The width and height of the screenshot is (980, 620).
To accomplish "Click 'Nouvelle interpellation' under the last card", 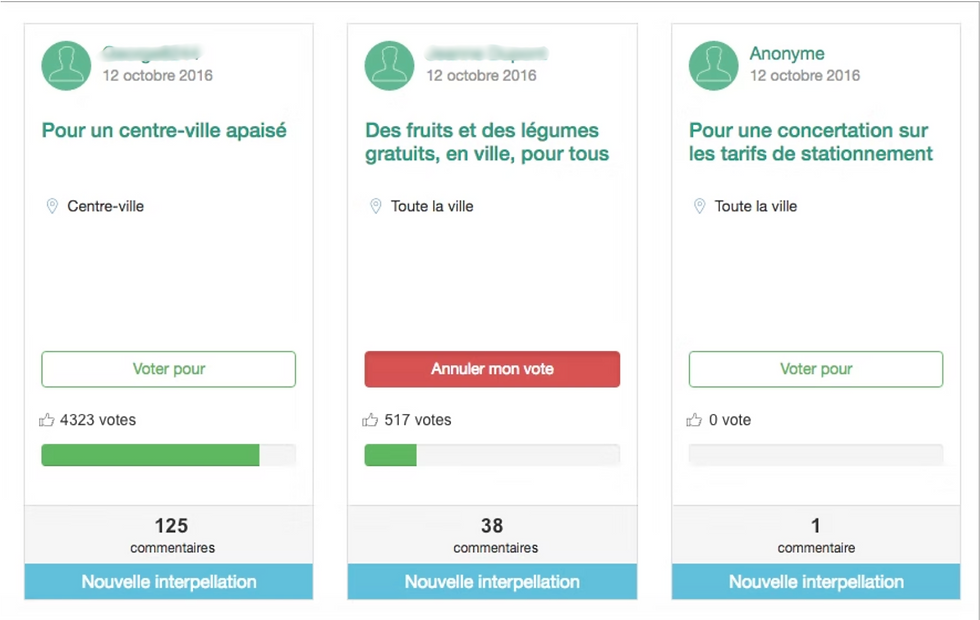I will 815,582.
